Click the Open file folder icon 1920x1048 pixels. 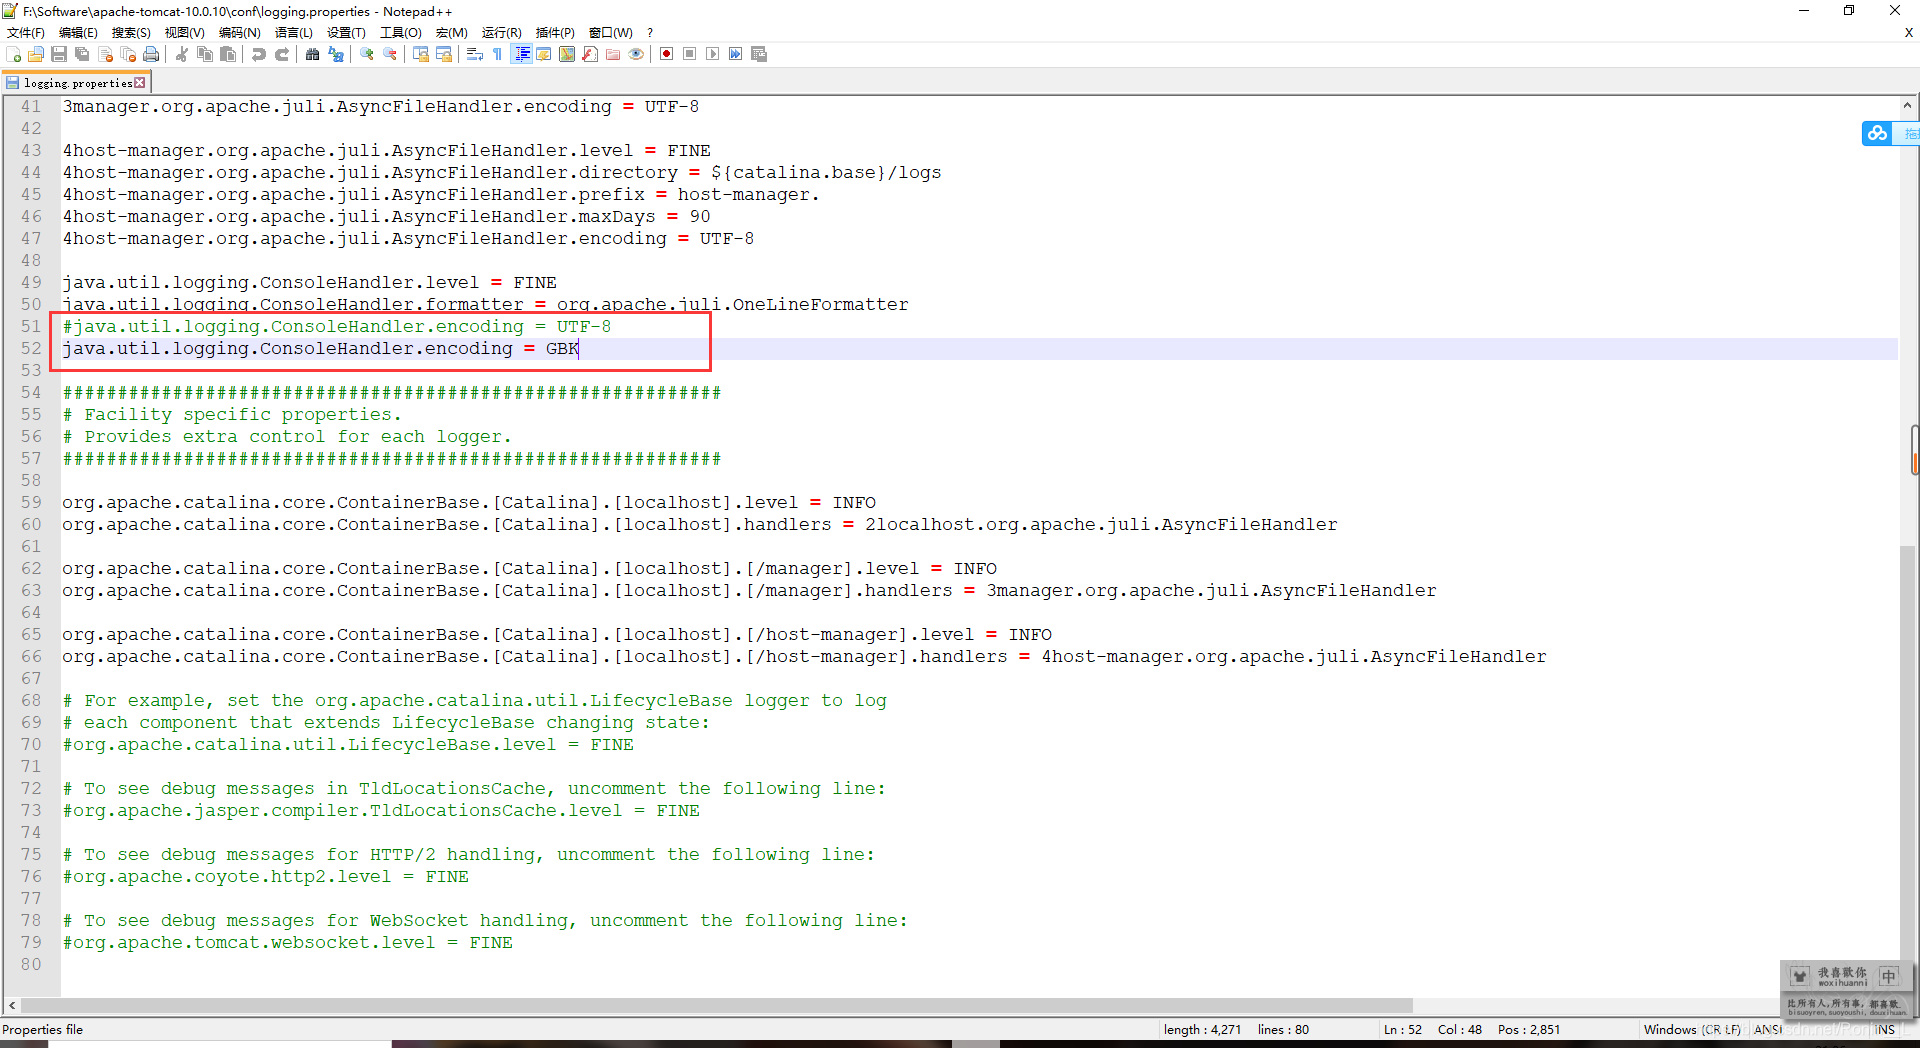[x=36, y=54]
